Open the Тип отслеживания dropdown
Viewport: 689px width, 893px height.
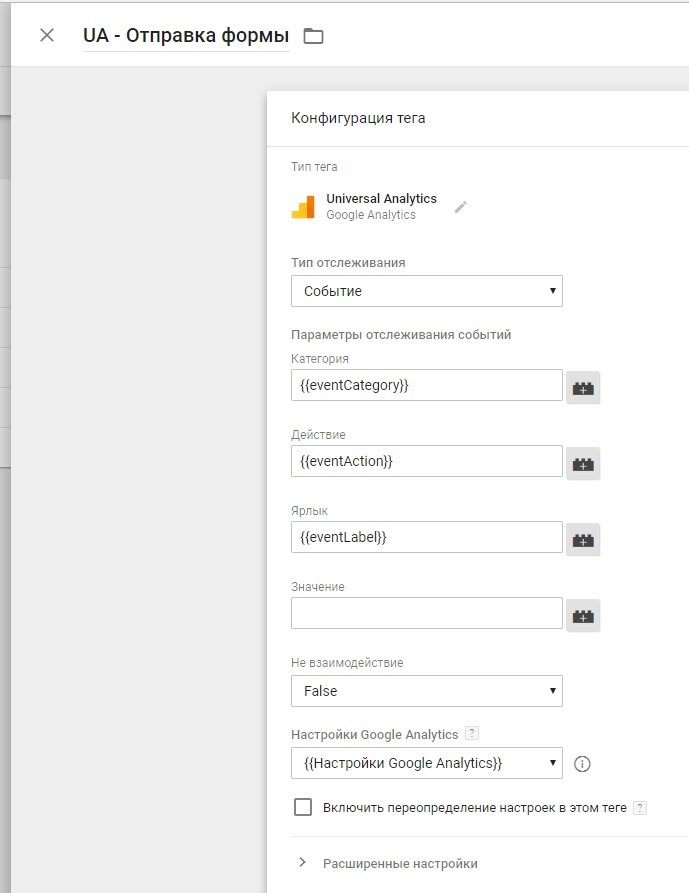tap(426, 291)
